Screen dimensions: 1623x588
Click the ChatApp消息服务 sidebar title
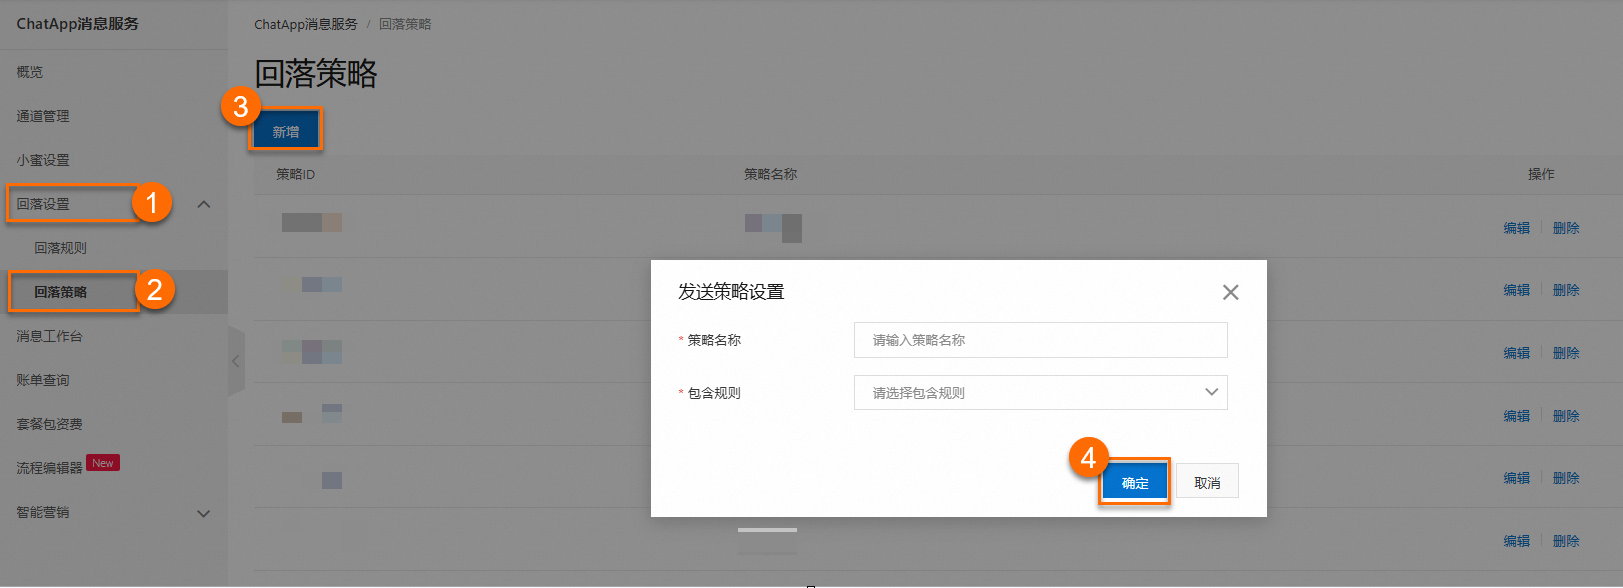[78, 24]
